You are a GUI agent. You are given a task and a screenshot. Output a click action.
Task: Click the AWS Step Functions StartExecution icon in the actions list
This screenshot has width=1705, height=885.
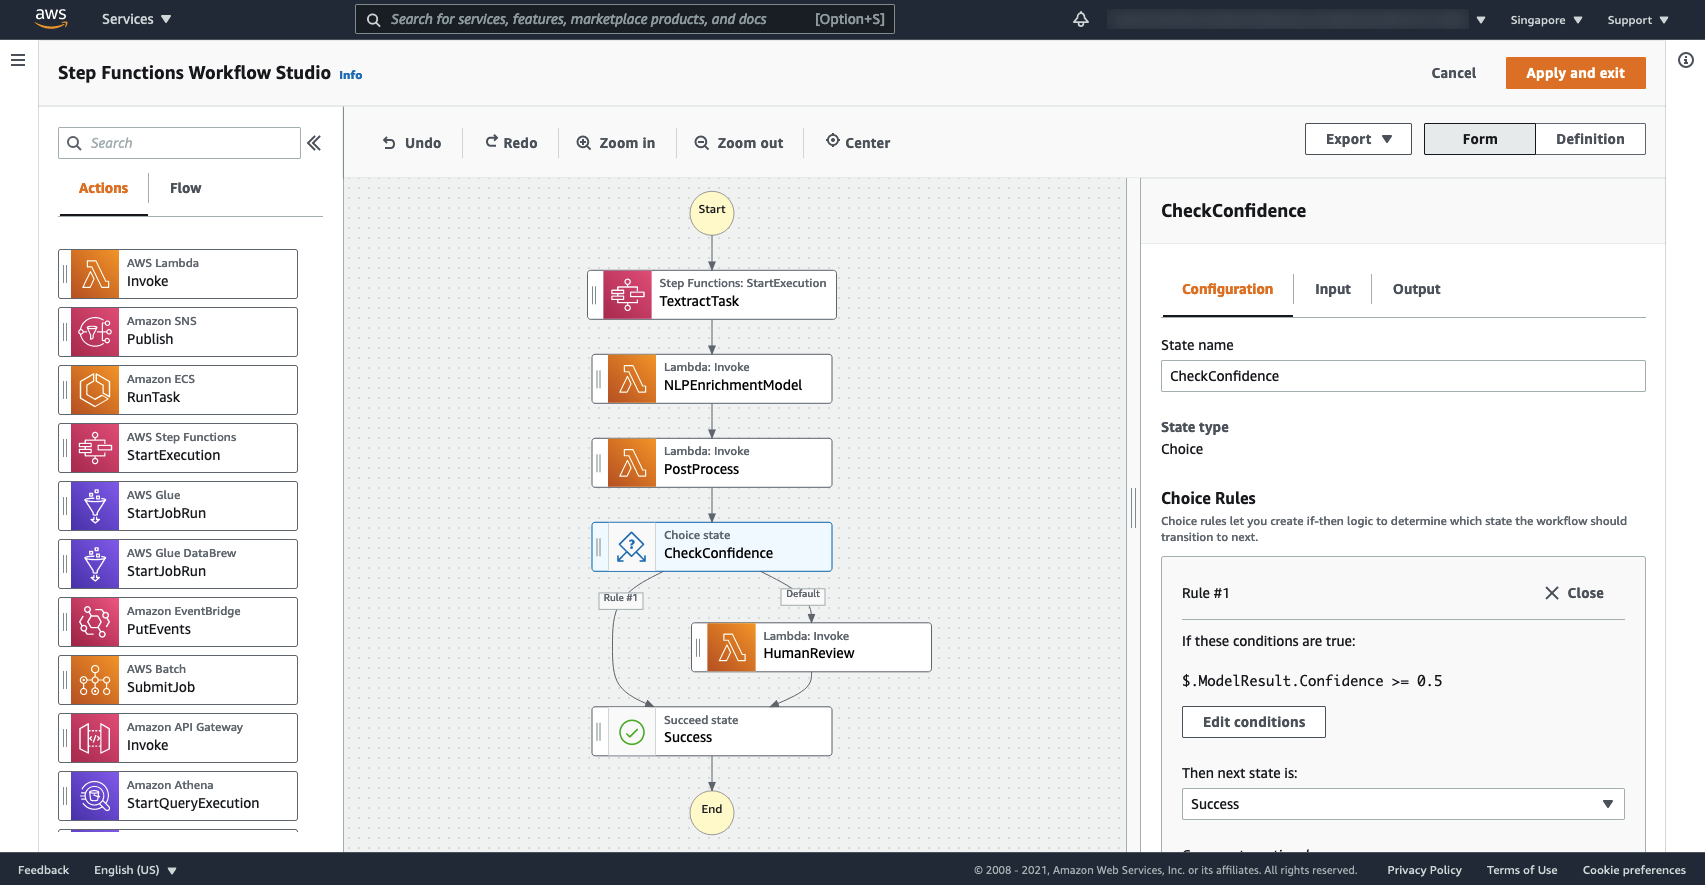[x=95, y=448]
